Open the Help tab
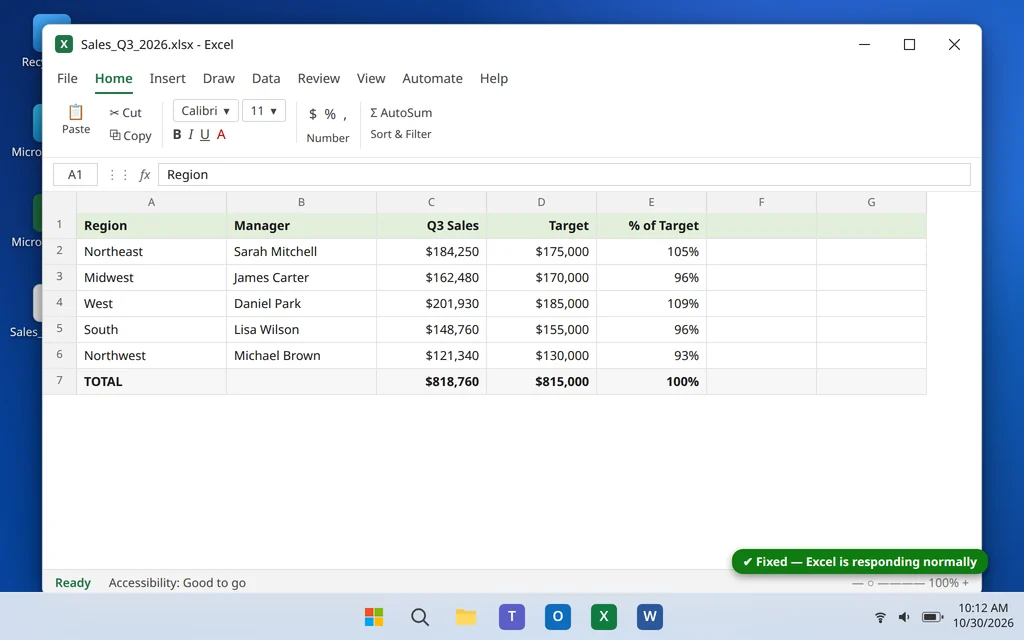 [x=494, y=78]
